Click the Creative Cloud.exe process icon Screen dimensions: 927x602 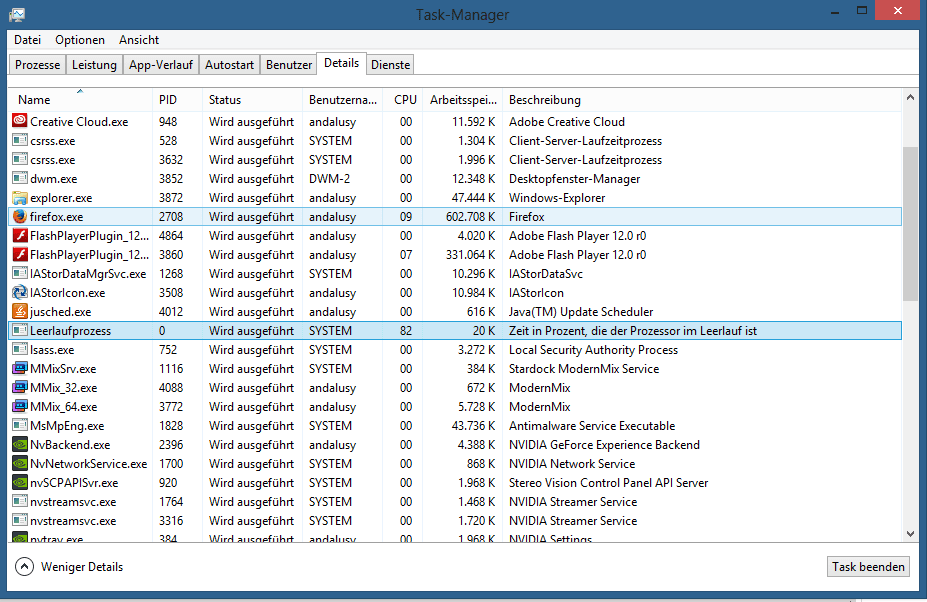click(x=20, y=121)
